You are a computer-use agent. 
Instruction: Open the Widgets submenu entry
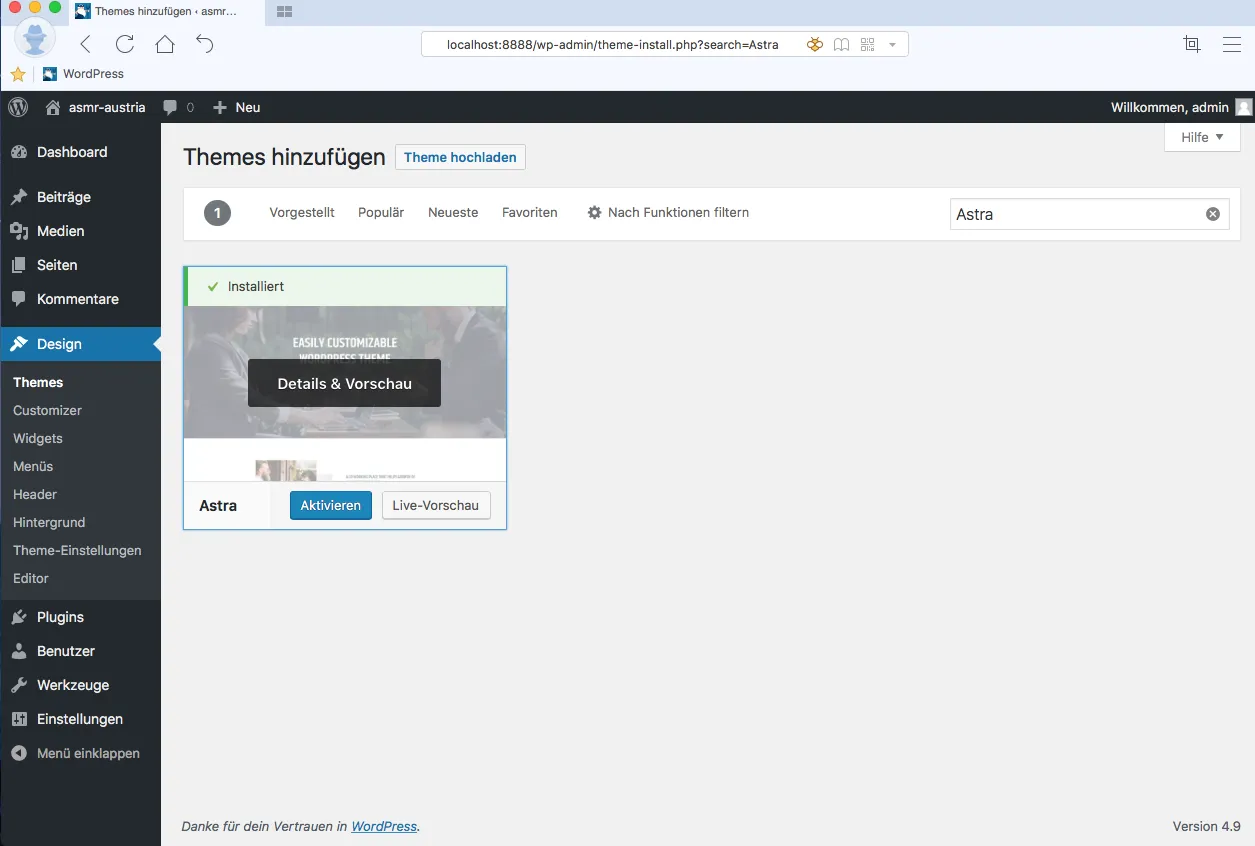coord(38,438)
